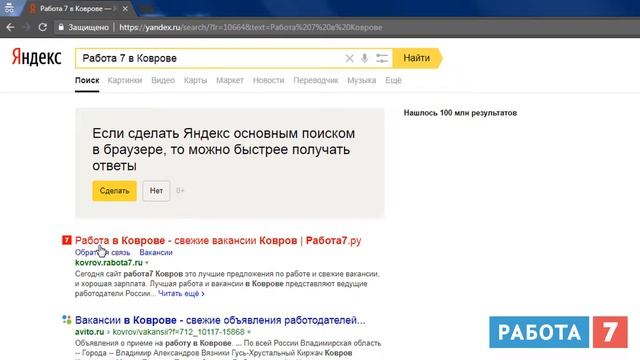The width and height of the screenshot is (640, 360).
Task: Click the avito.ru green domain link
Action: point(89,332)
